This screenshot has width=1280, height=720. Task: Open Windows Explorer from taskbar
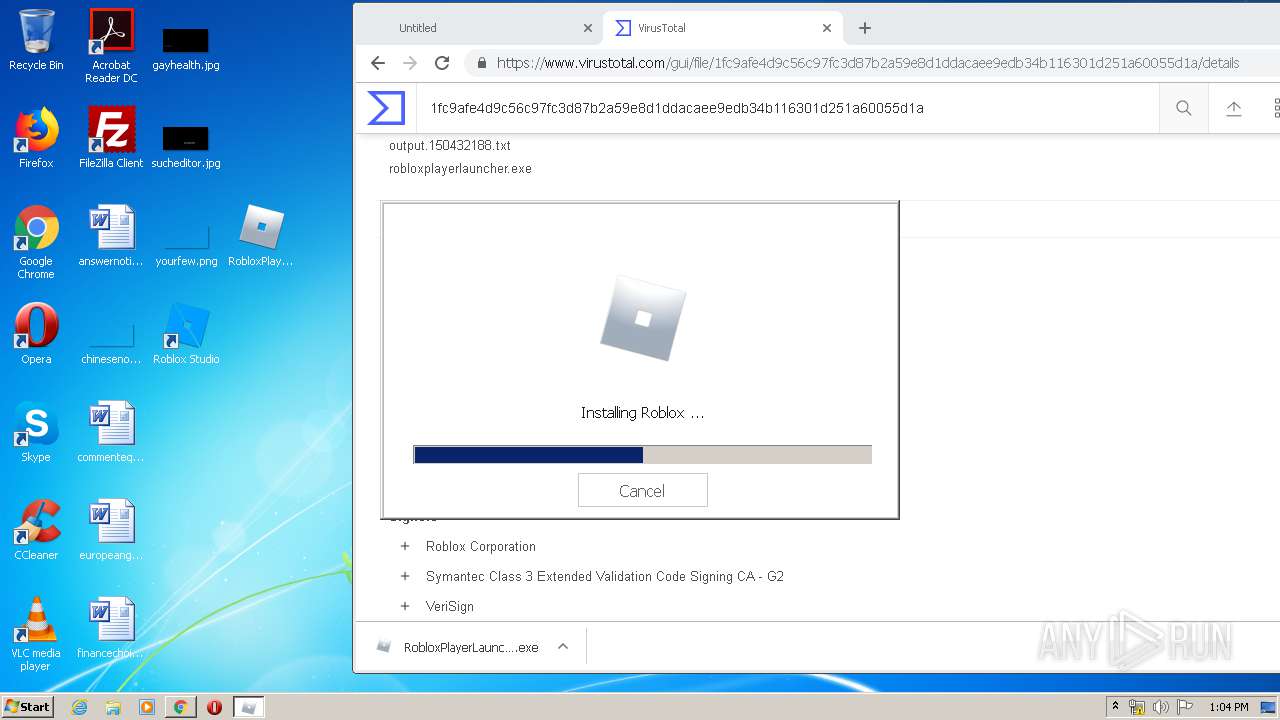pos(113,707)
